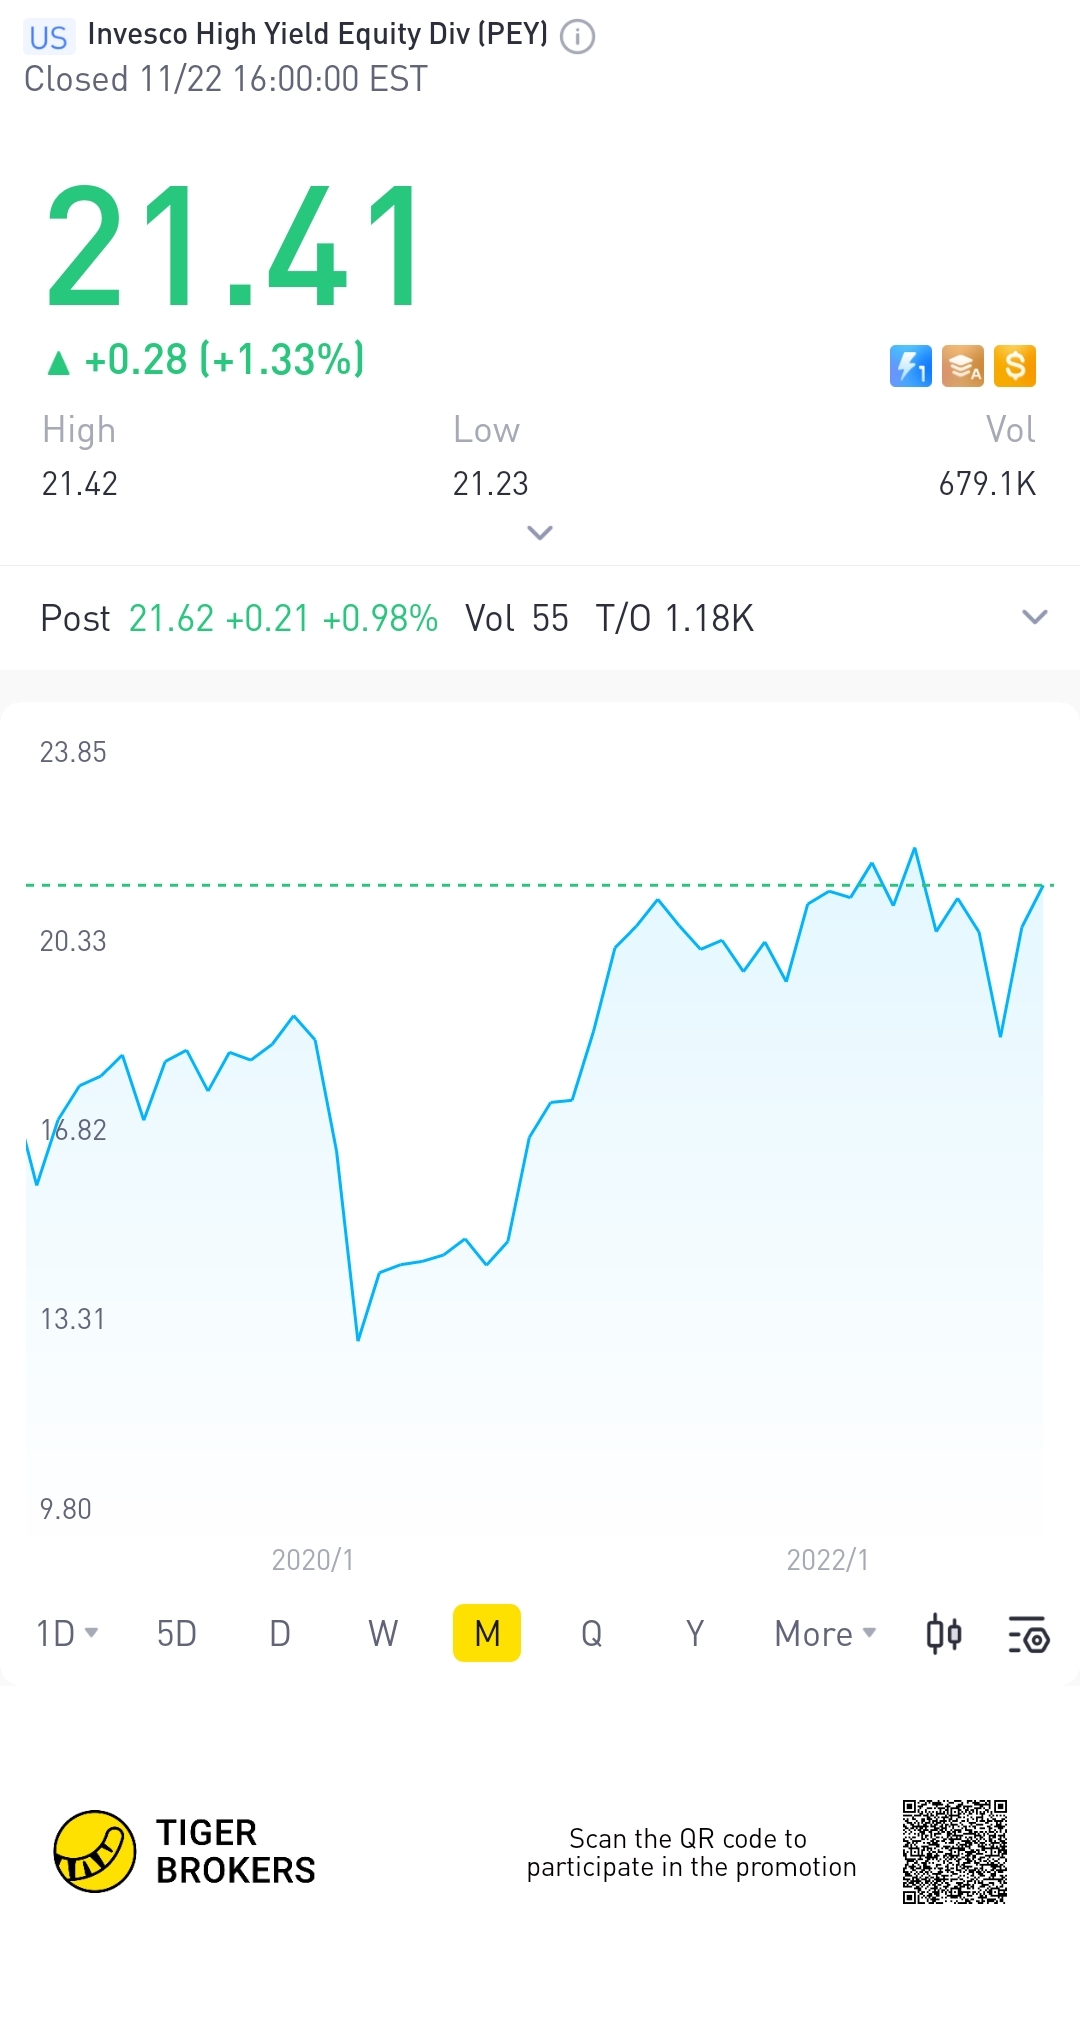Tap the chart's lowest point in 2020
This screenshot has width=1080, height=2018.
pyautogui.click(x=358, y=1338)
